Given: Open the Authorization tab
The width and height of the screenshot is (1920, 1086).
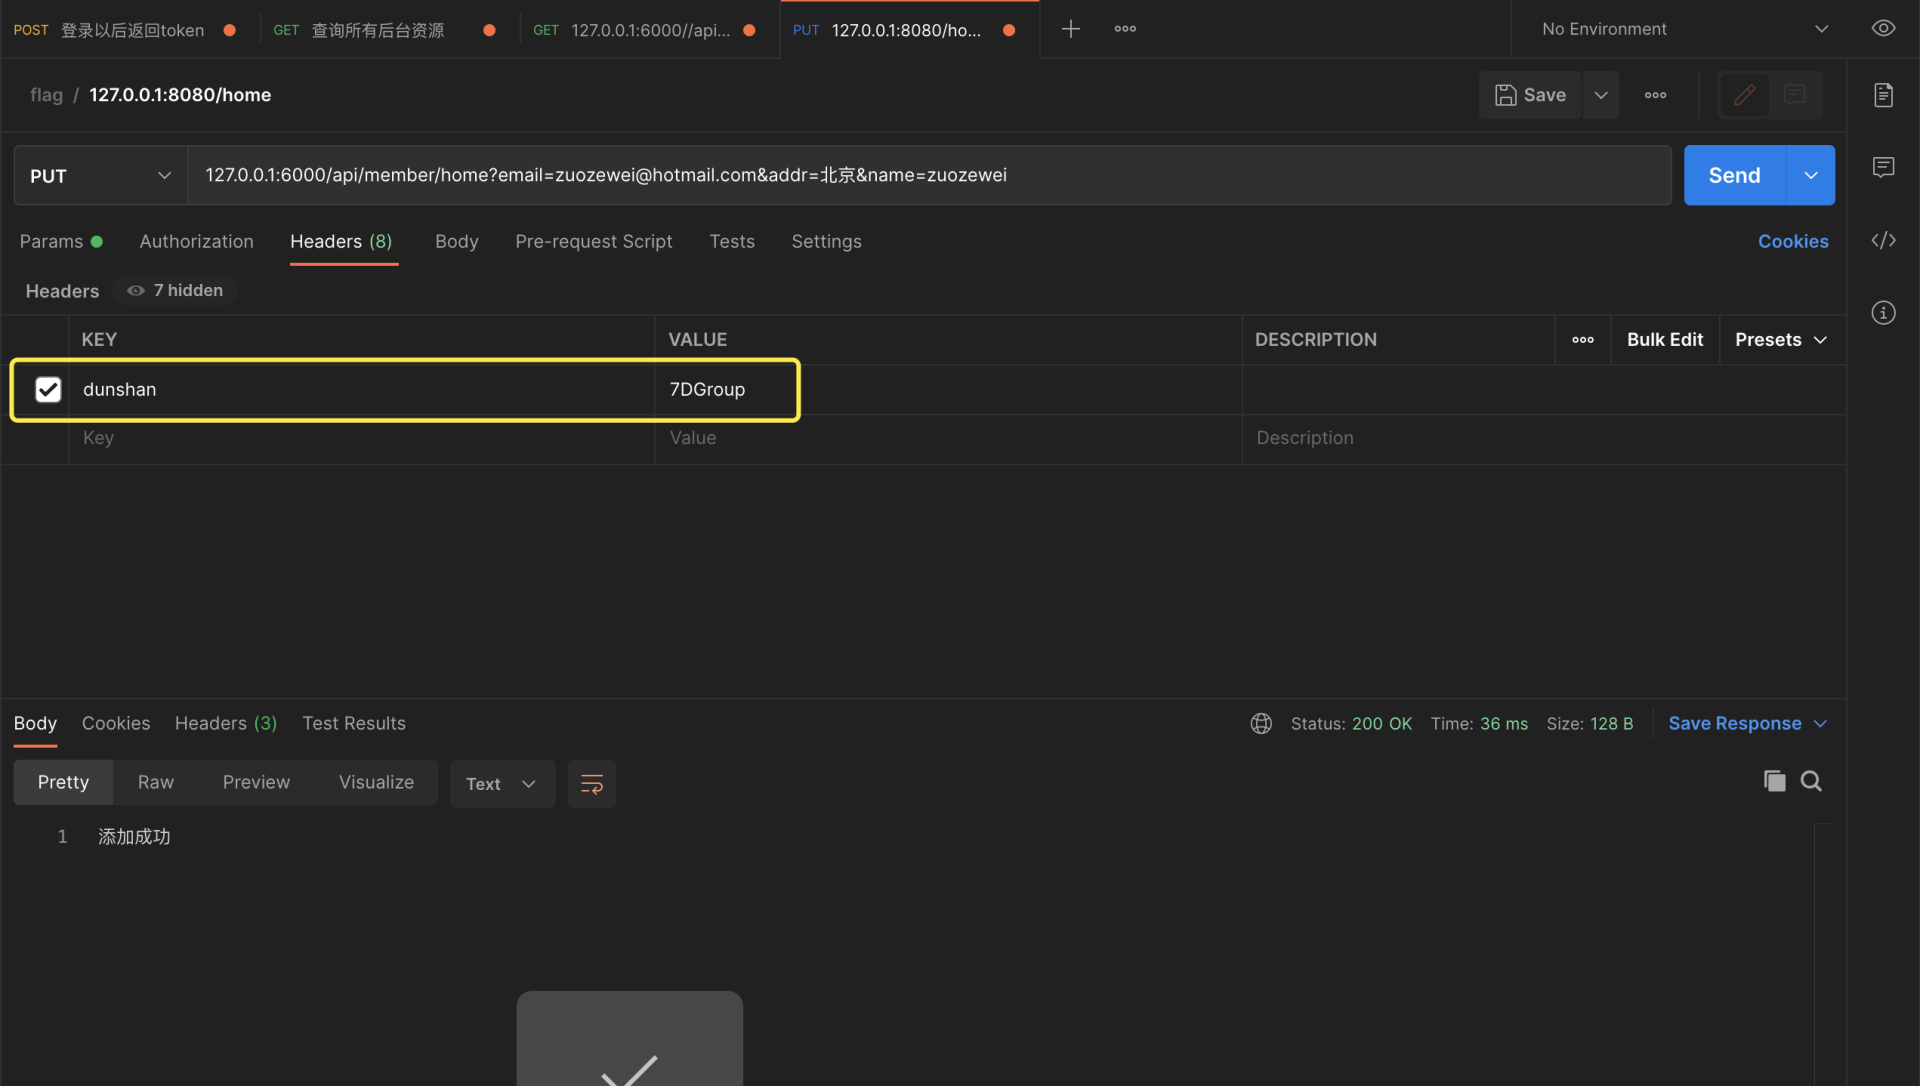Looking at the screenshot, I should [x=197, y=241].
